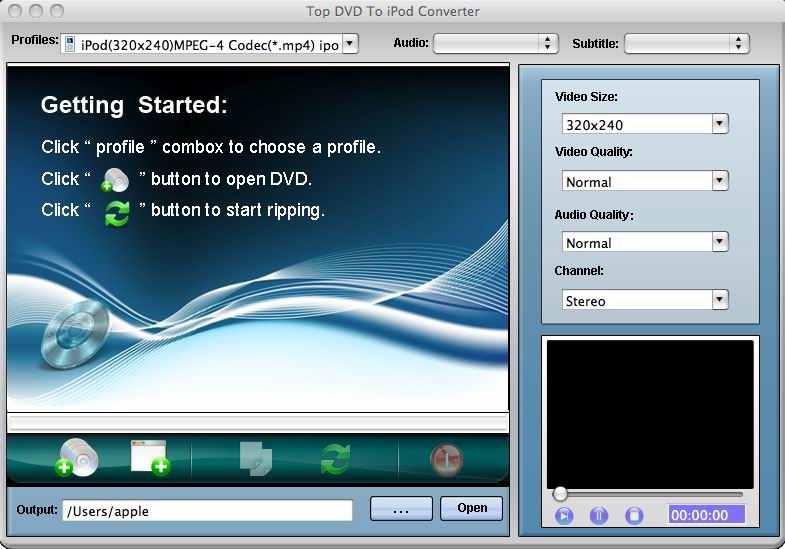Click the copy pages toolbar icon
Image resolution: width=785 pixels, height=549 pixels.
click(x=256, y=458)
